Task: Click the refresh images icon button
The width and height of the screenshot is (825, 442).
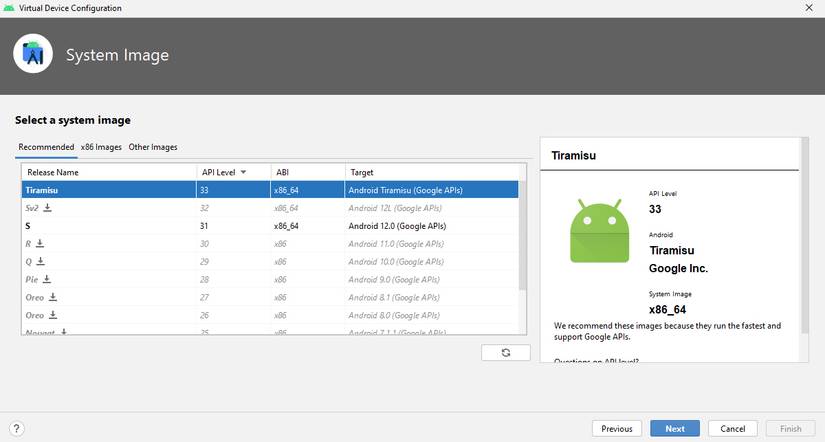Action: click(x=506, y=353)
